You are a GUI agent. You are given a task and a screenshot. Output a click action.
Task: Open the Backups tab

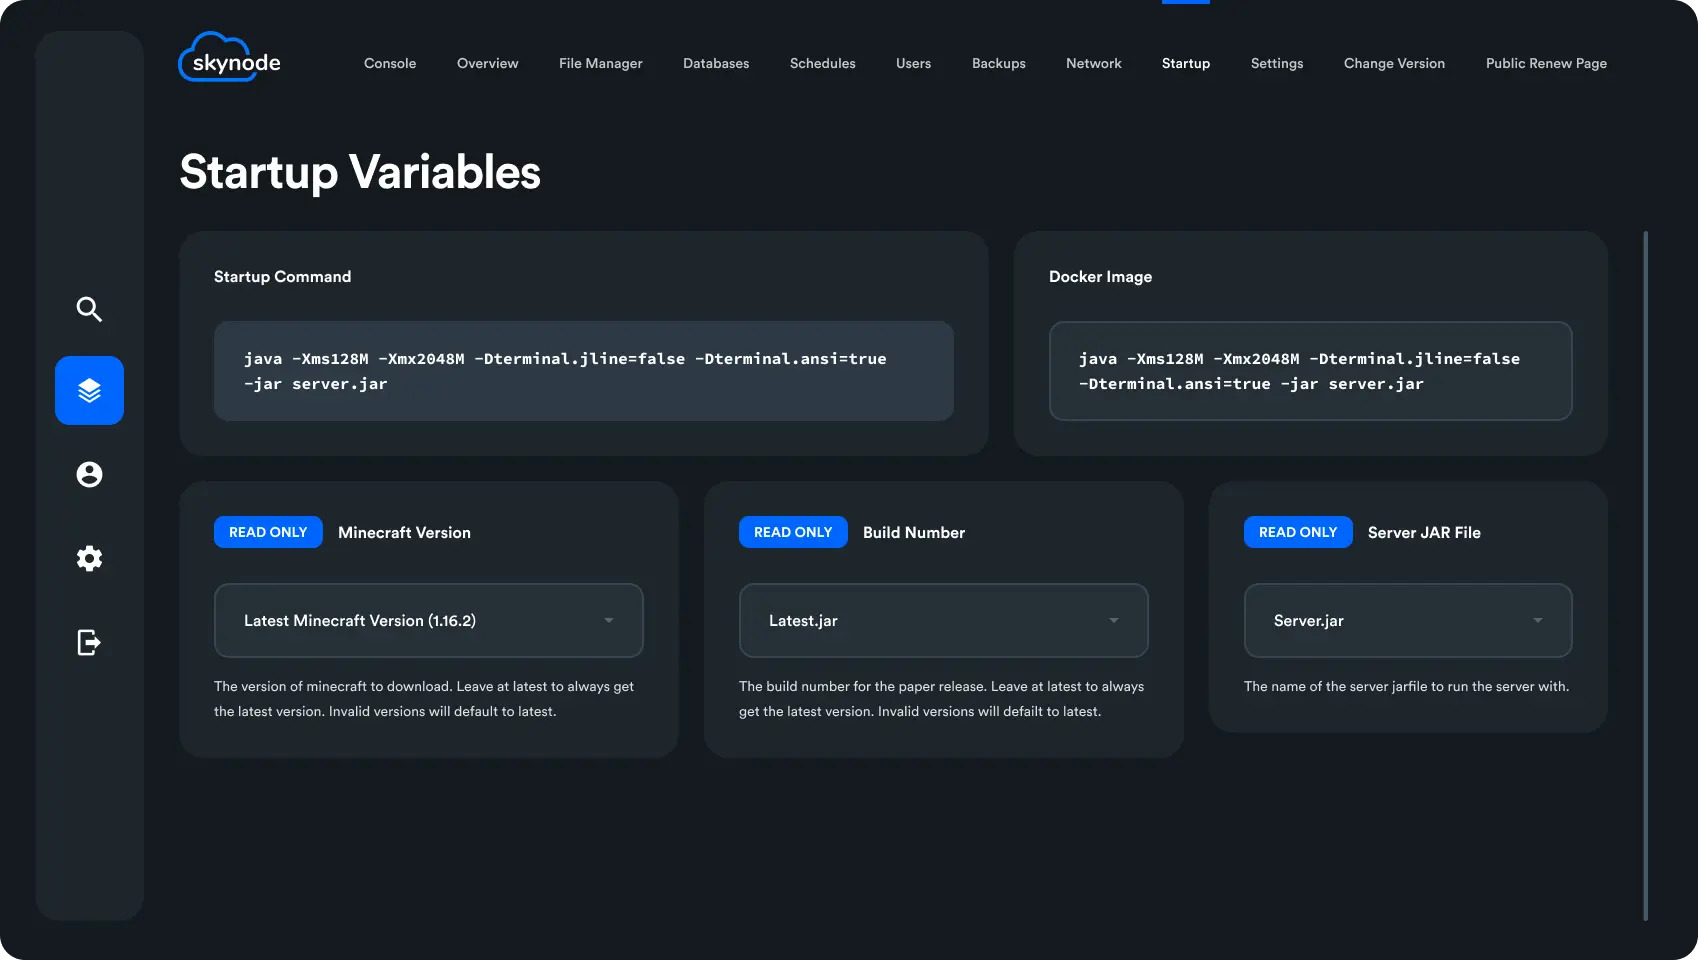[x=998, y=63]
